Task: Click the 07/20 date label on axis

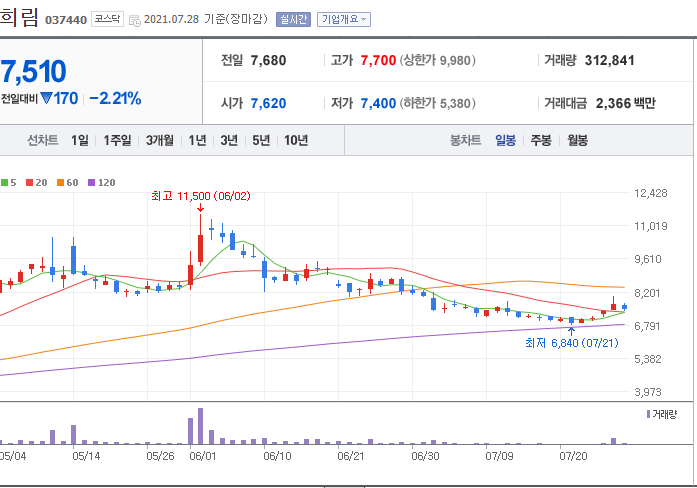Action: click(573, 456)
